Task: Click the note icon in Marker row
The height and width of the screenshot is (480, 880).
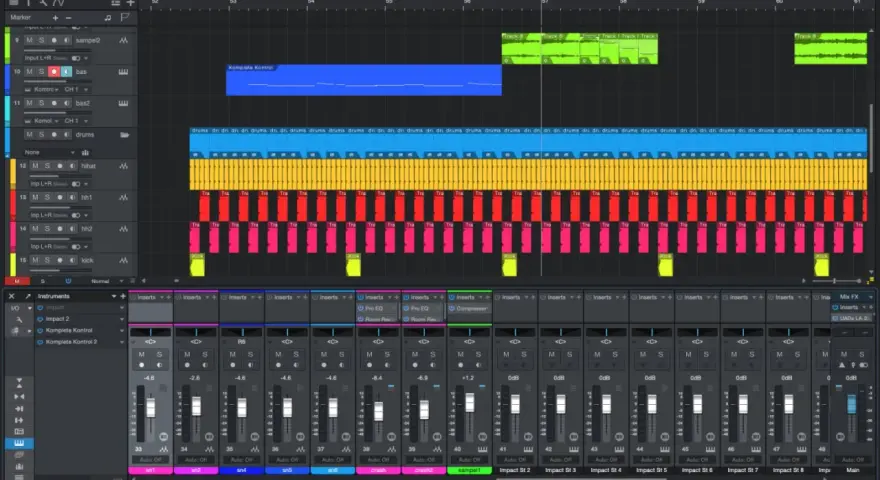Action: (108, 18)
